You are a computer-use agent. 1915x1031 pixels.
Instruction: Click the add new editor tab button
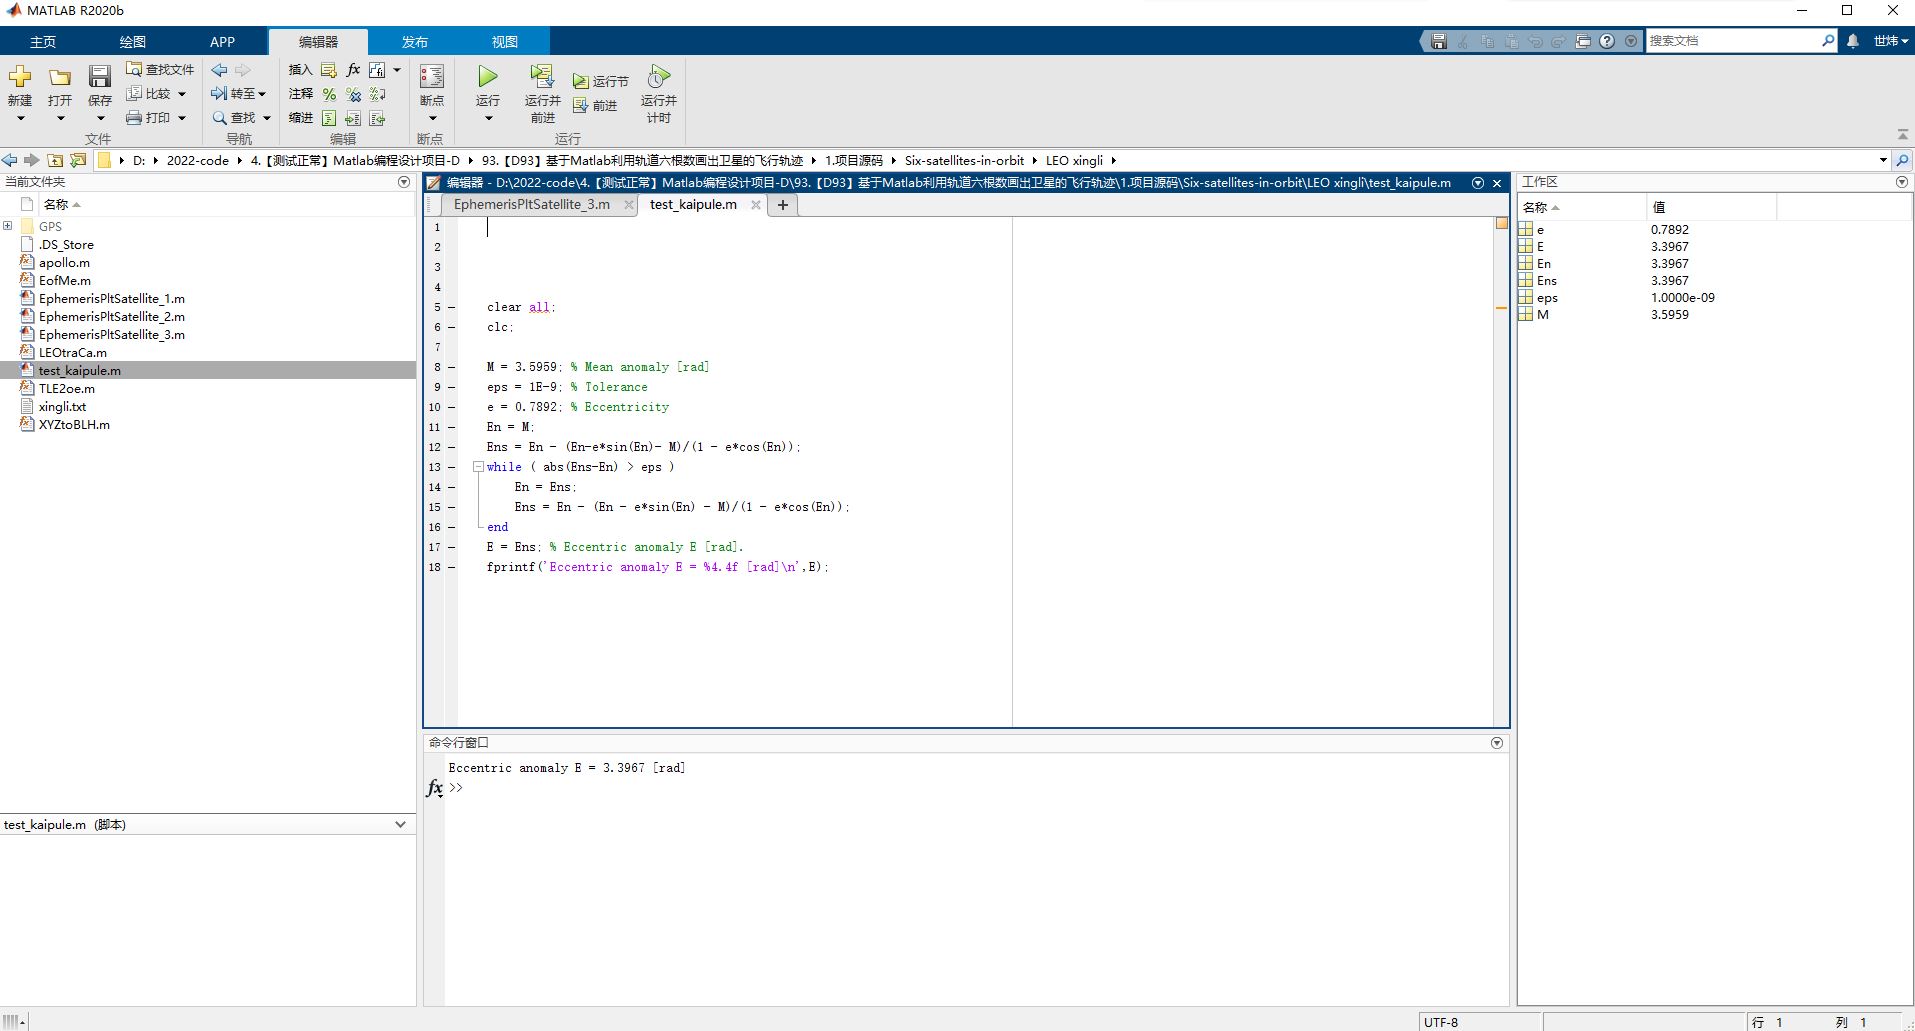(783, 205)
